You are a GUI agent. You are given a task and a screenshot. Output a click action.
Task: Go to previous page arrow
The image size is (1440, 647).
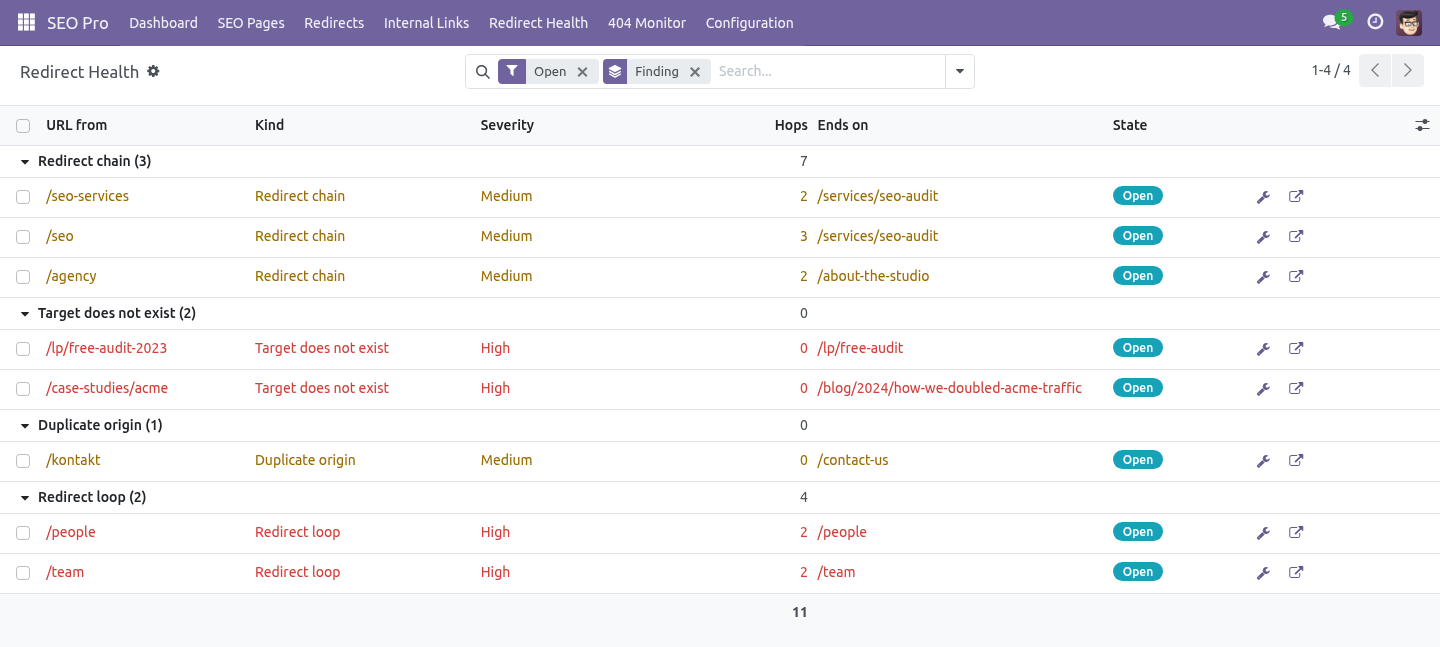pos(1375,71)
